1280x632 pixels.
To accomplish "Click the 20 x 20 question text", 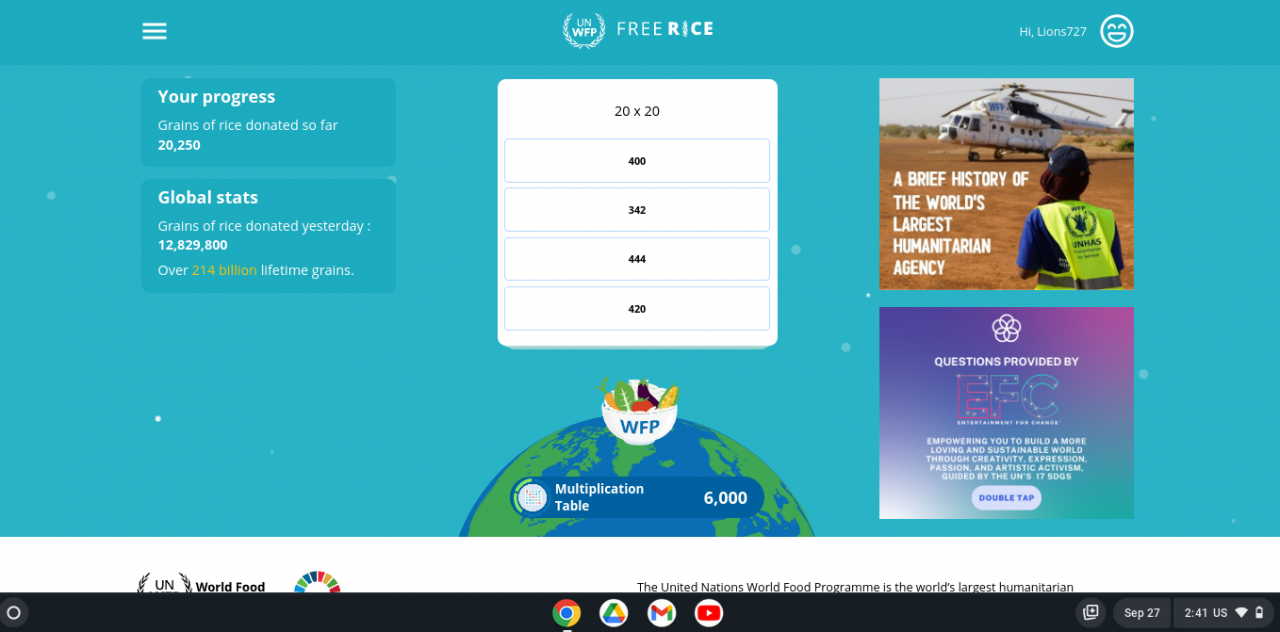I will pos(637,111).
